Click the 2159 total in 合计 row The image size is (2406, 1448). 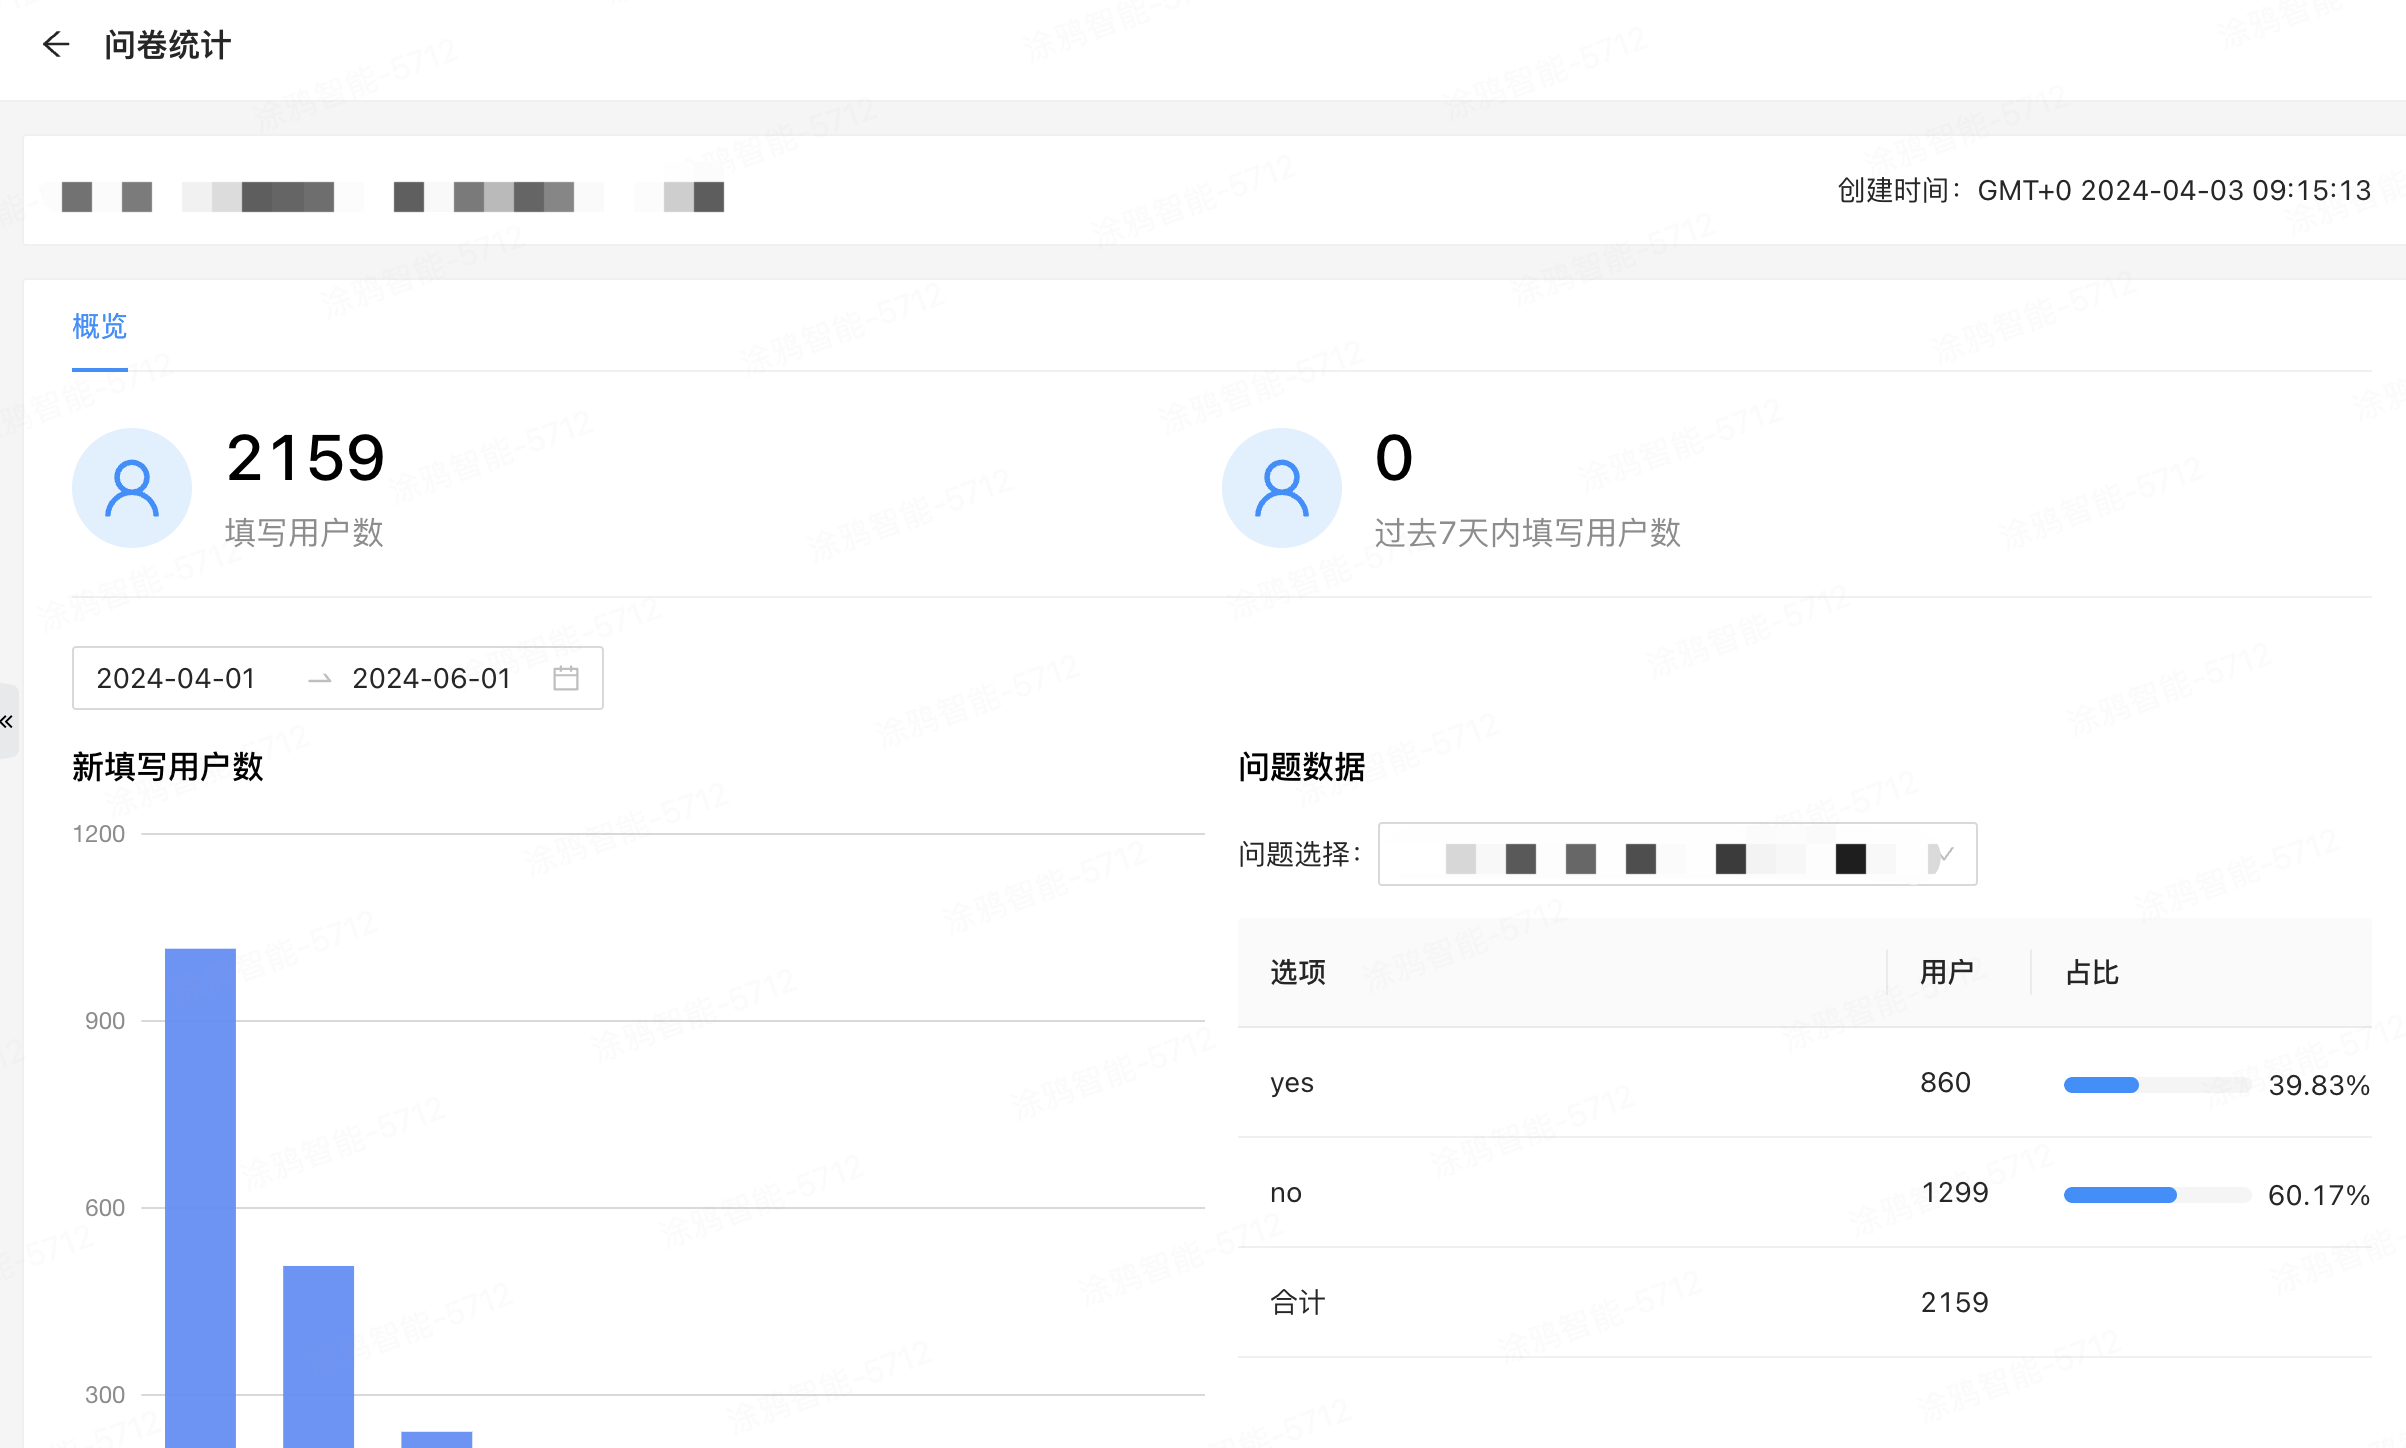(x=1955, y=1302)
